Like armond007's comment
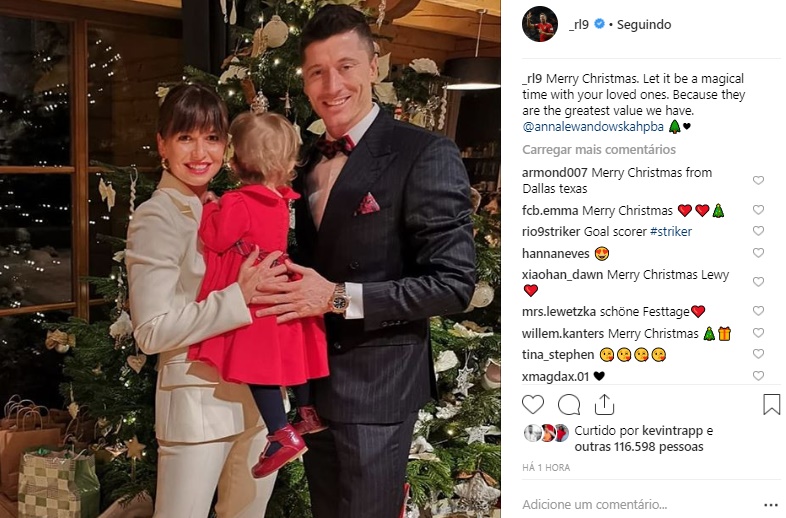The image size is (786, 518). [x=758, y=180]
